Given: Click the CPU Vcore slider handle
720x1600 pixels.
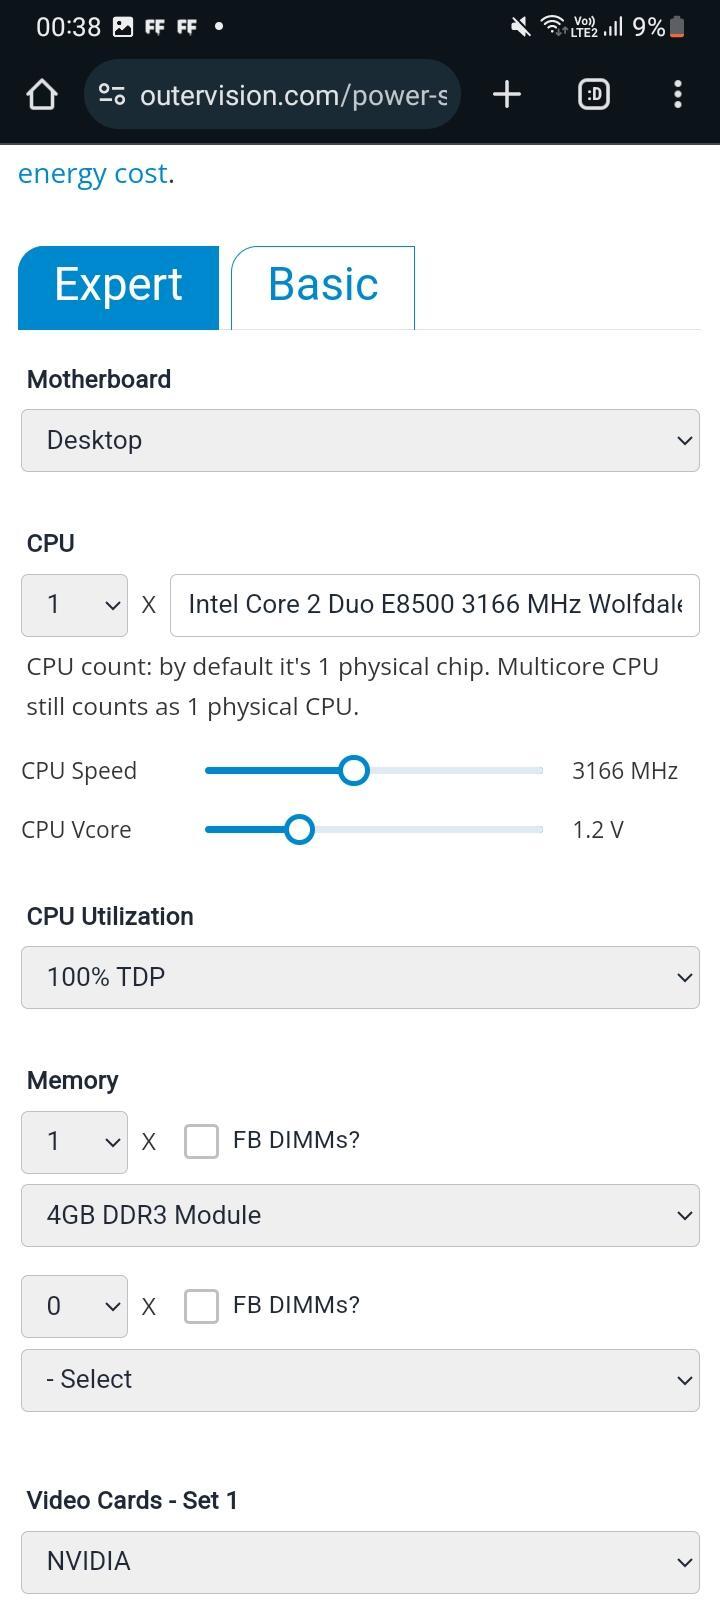Looking at the screenshot, I should tap(299, 829).
